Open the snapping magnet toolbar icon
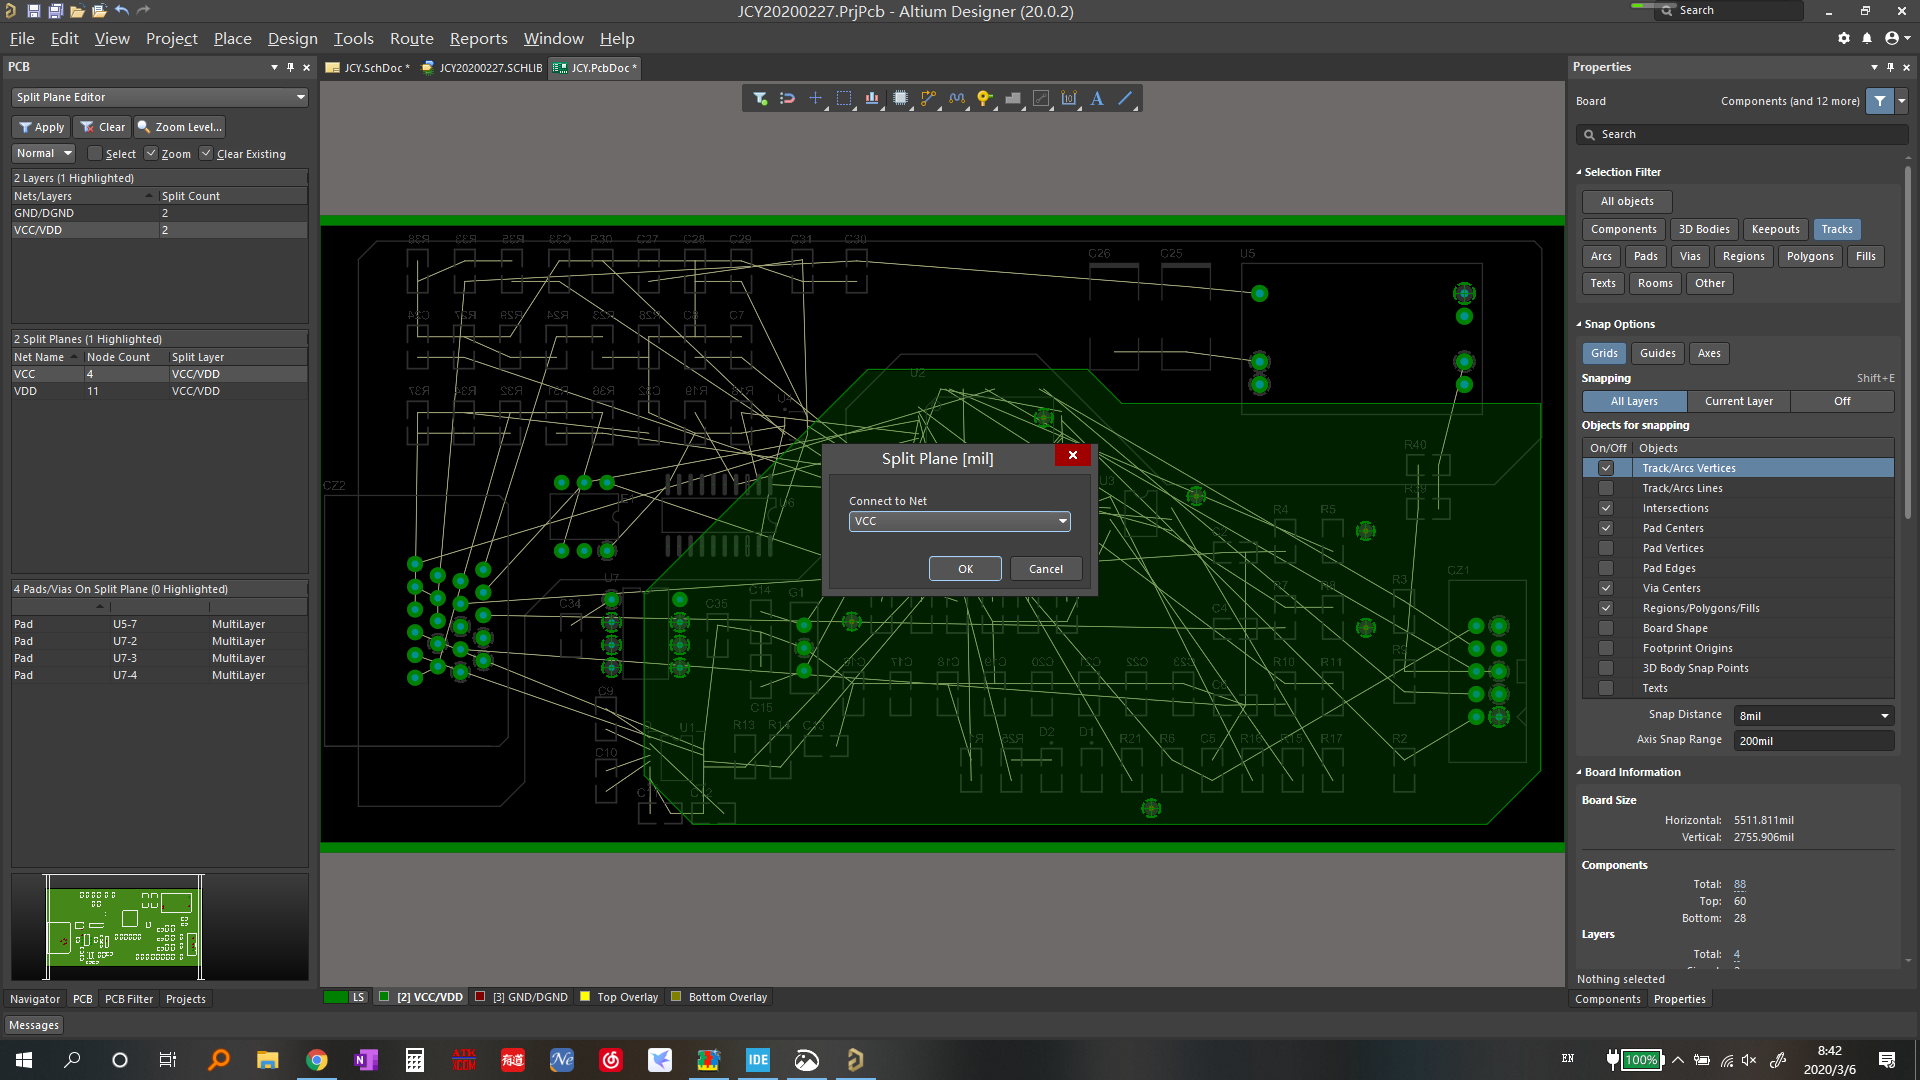 click(x=787, y=98)
